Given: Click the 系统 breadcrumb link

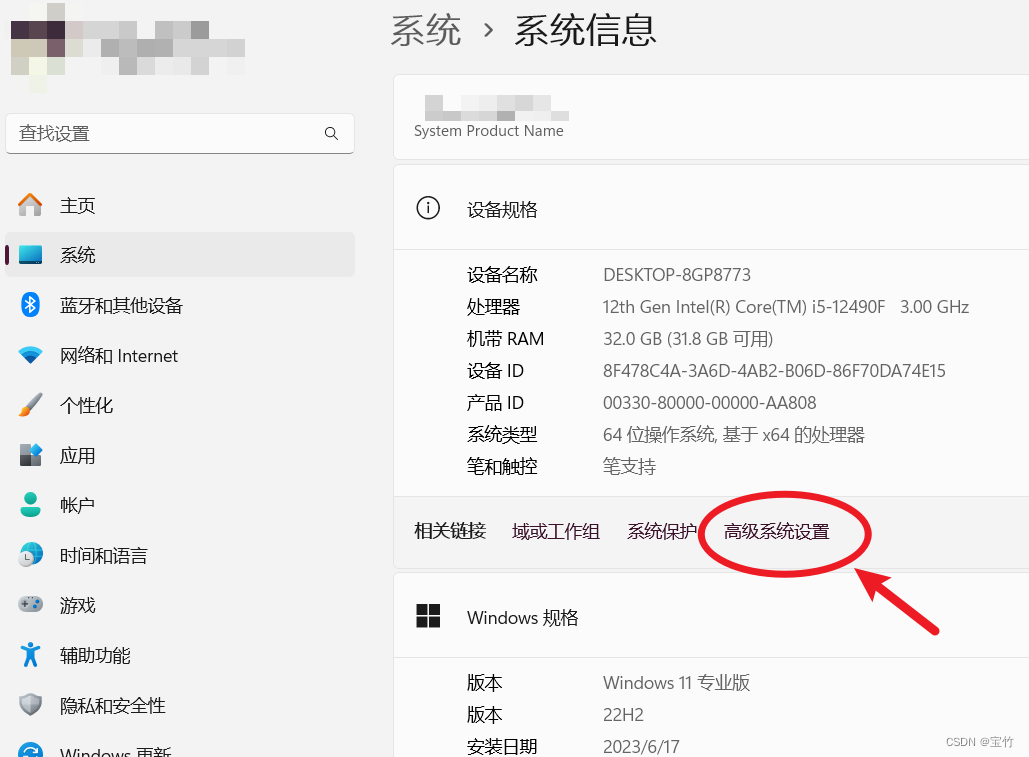Looking at the screenshot, I should click(x=426, y=30).
